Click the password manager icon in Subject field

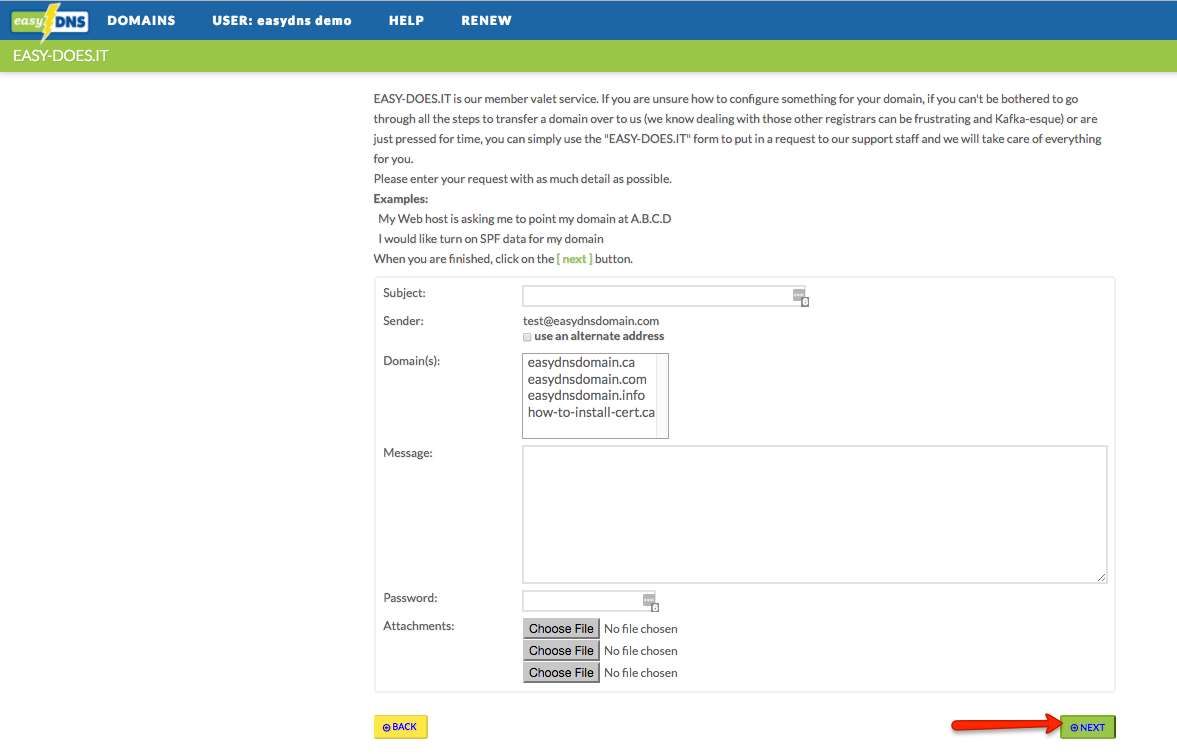(x=800, y=297)
